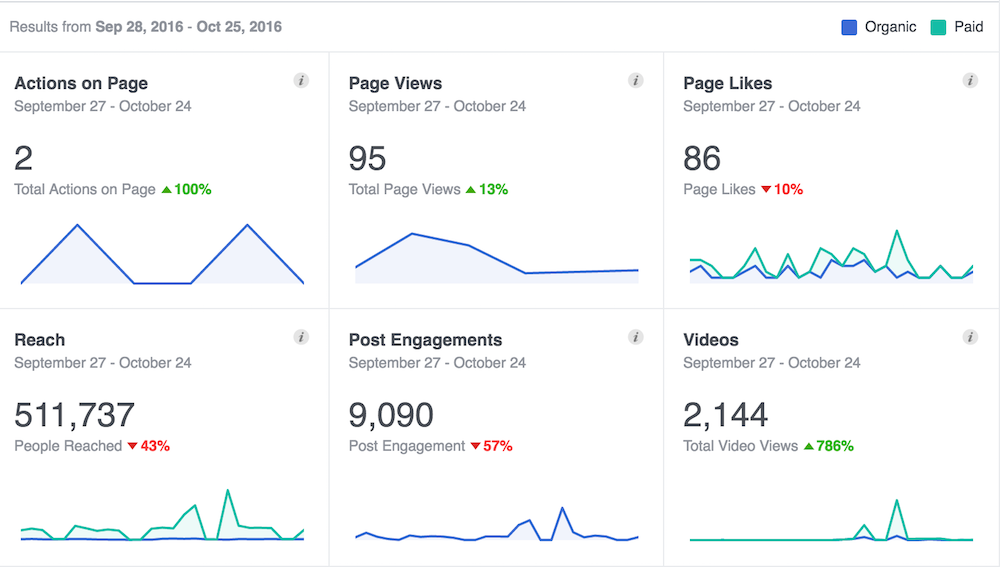
Task: Click the 511,737 people reached figure
Action: 75,414
